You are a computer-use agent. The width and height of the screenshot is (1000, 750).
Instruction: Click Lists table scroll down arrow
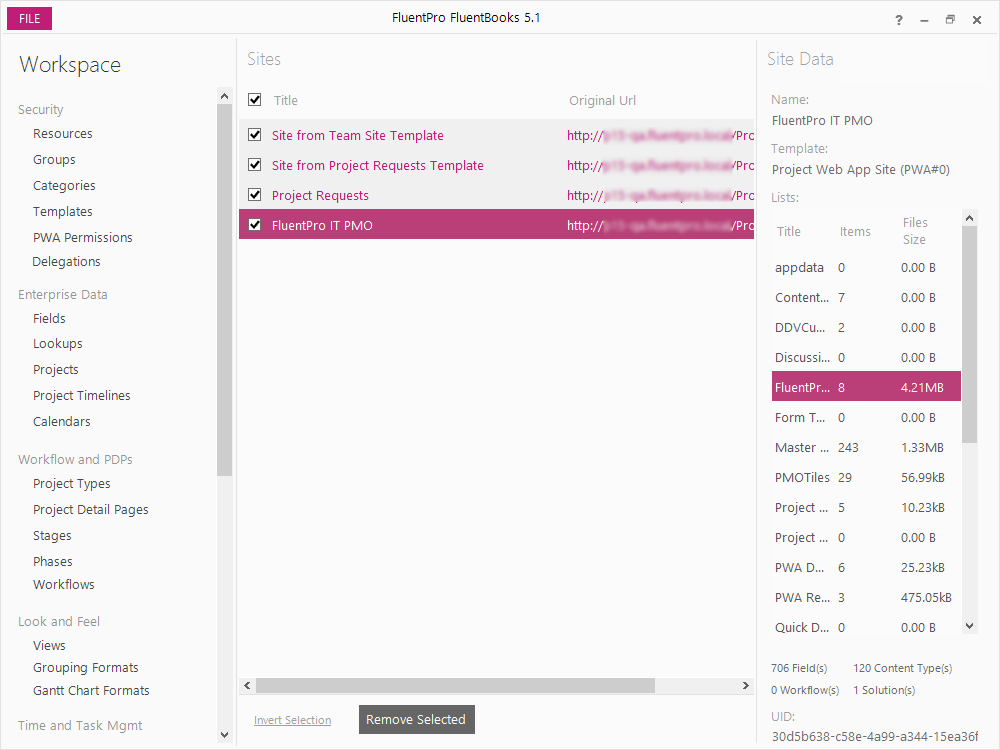coord(969,626)
